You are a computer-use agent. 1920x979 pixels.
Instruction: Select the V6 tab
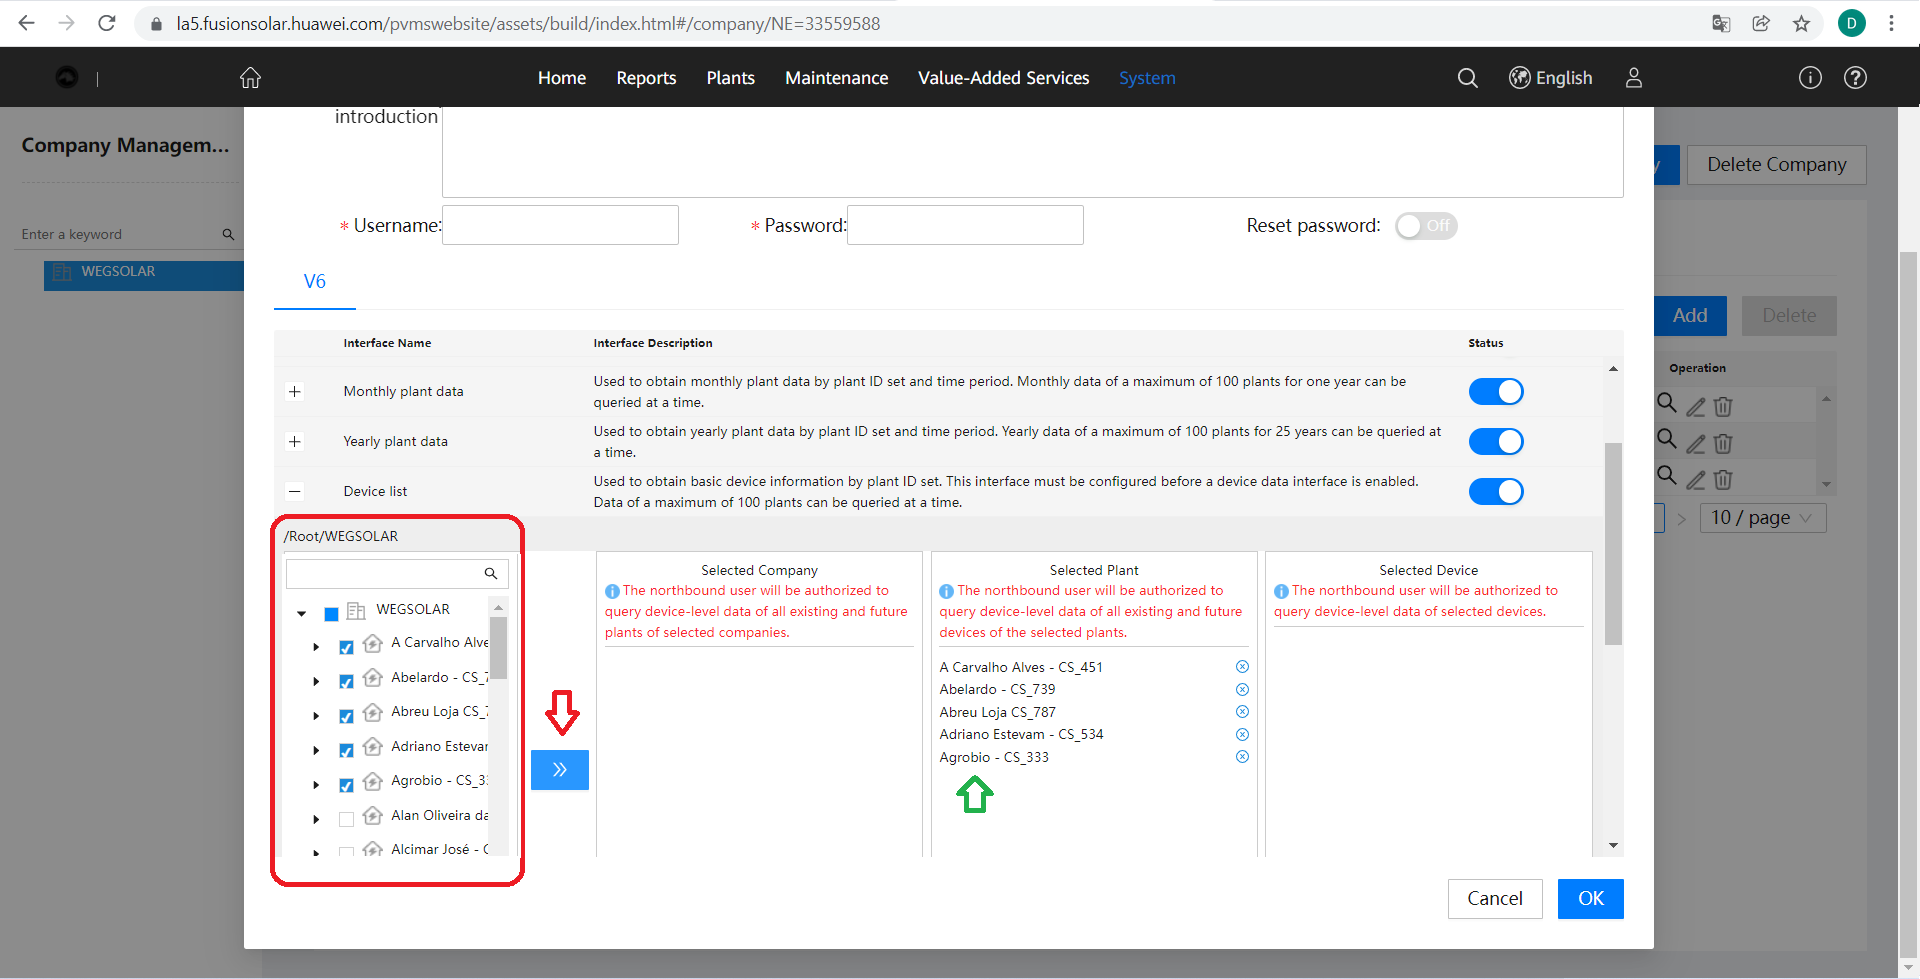coord(315,282)
